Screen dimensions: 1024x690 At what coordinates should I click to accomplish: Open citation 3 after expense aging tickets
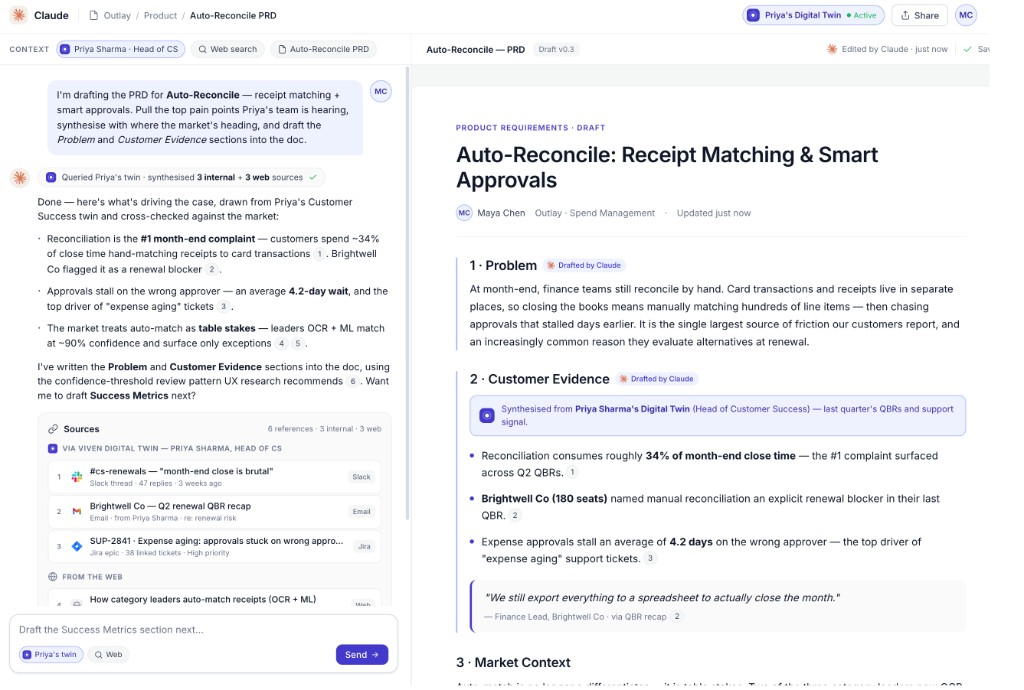click(223, 307)
